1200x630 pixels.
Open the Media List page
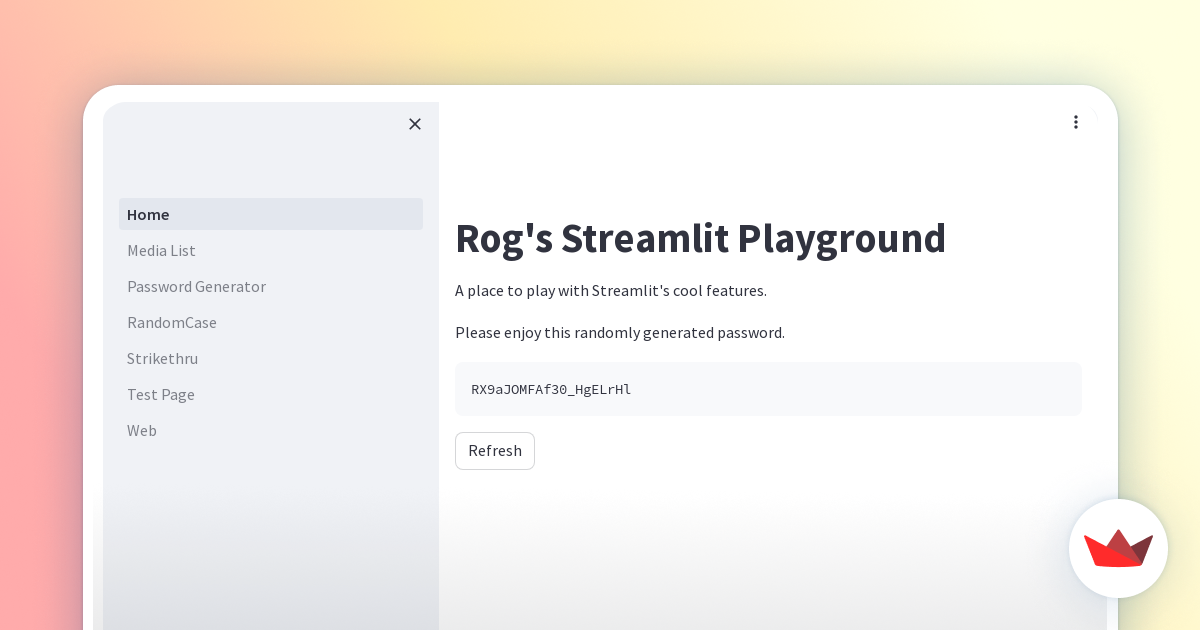[x=161, y=250]
